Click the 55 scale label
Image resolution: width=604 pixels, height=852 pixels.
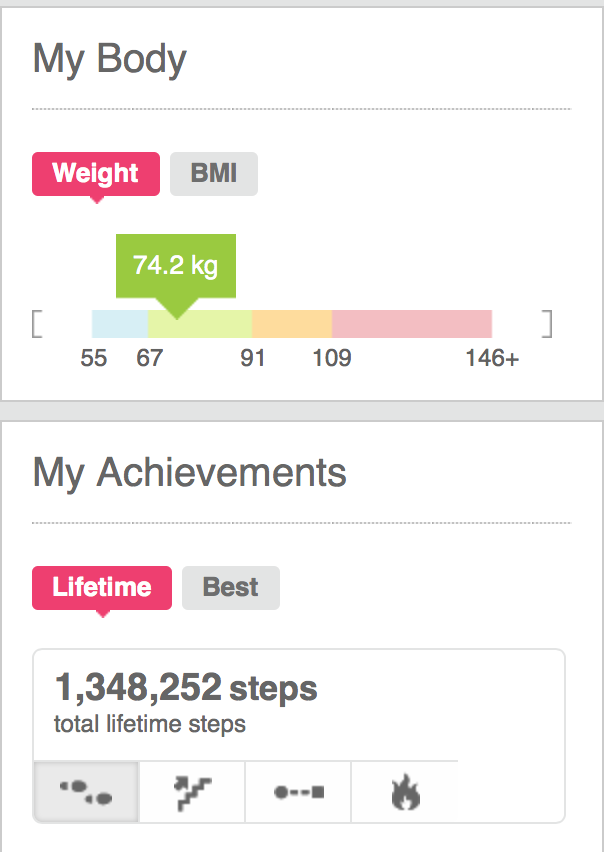94,358
